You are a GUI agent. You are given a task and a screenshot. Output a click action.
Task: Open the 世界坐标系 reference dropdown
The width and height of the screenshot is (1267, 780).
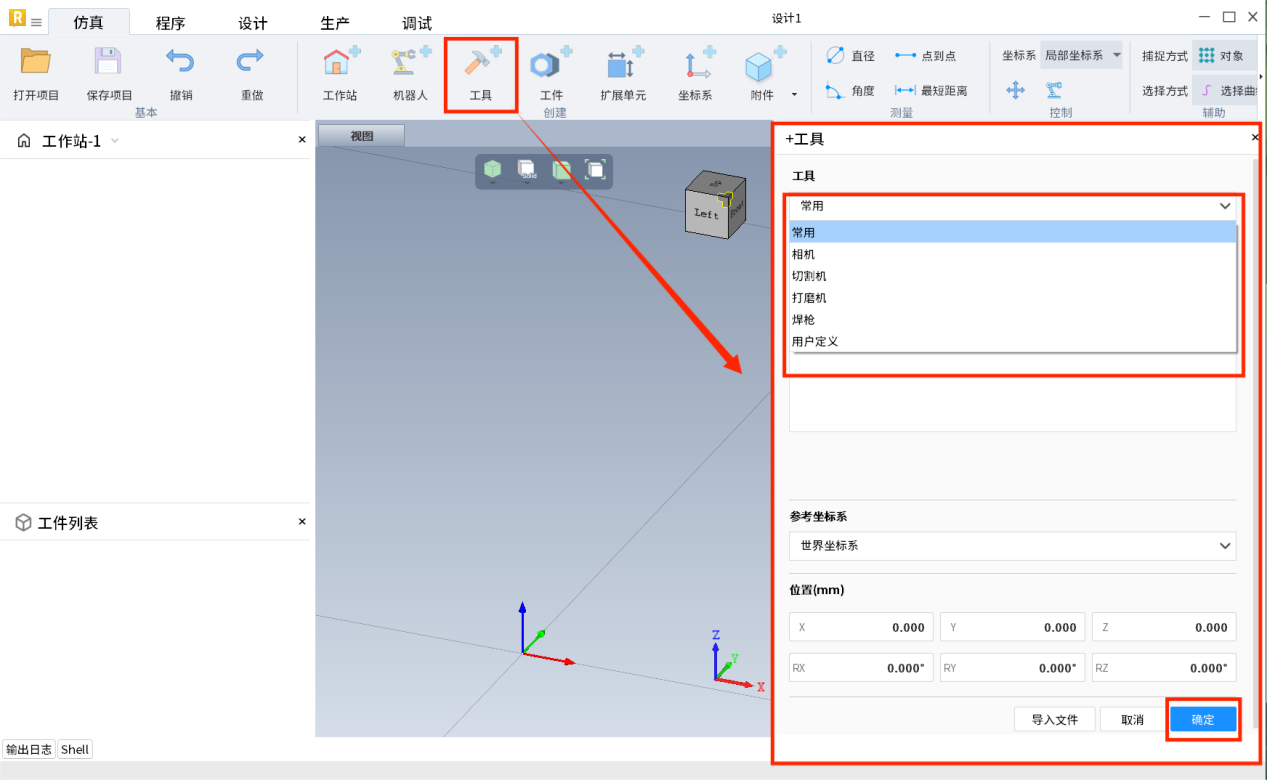[x=1012, y=546]
